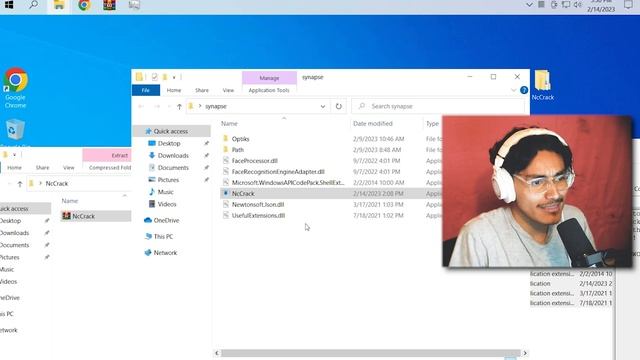Open Customize Quick Access Toolbar dropdown
The width and height of the screenshot is (640, 360).
(x=174, y=77)
